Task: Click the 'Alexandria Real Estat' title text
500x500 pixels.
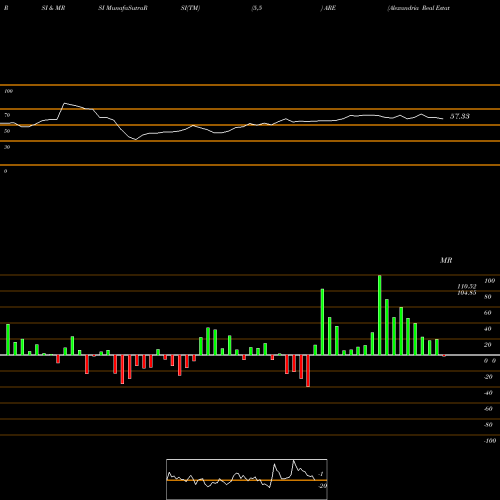Action: point(419,8)
